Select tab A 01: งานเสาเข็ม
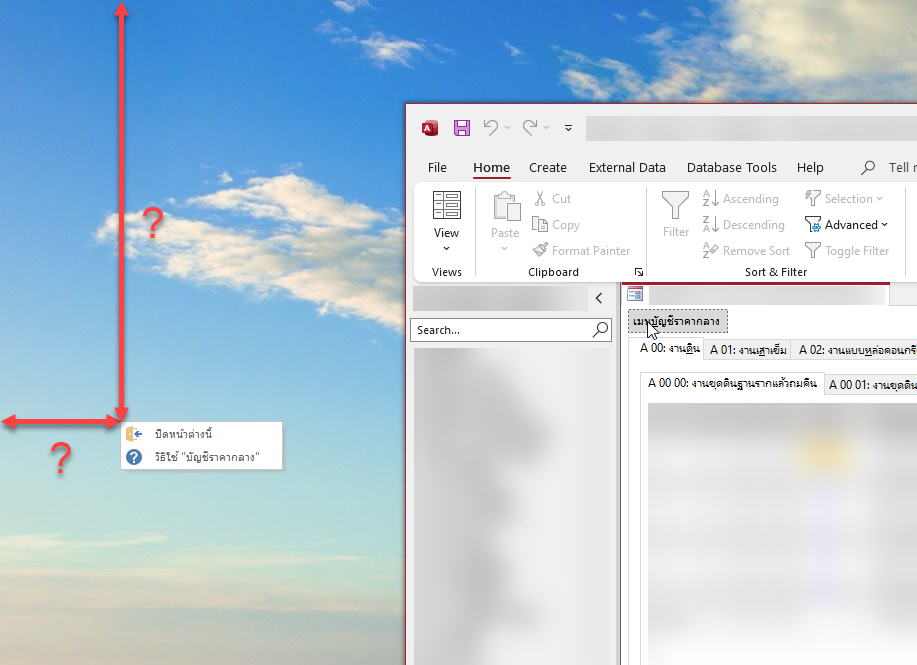917x665 pixels. tap(748, 350)
